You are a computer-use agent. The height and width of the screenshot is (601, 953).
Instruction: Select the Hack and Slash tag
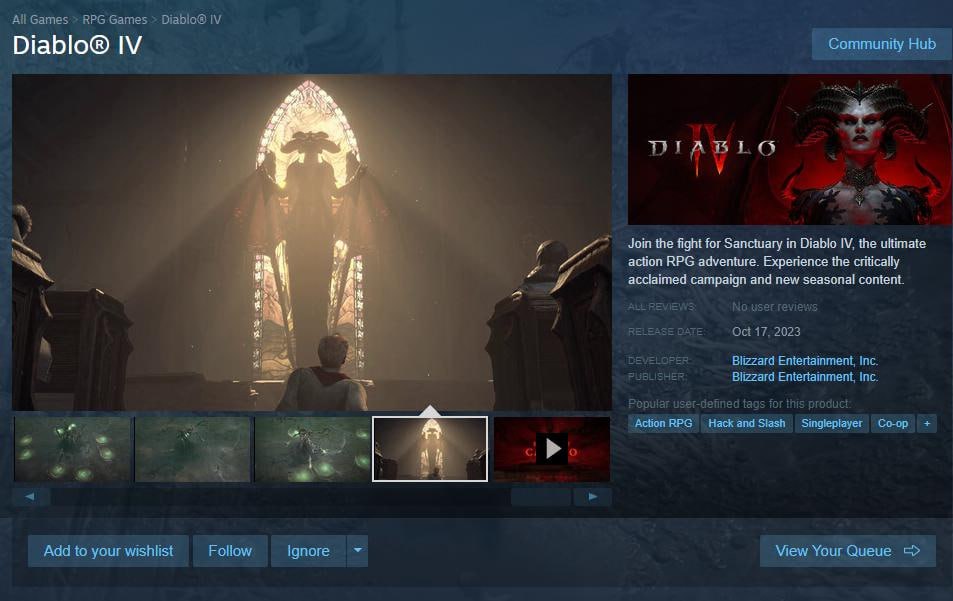746,423
